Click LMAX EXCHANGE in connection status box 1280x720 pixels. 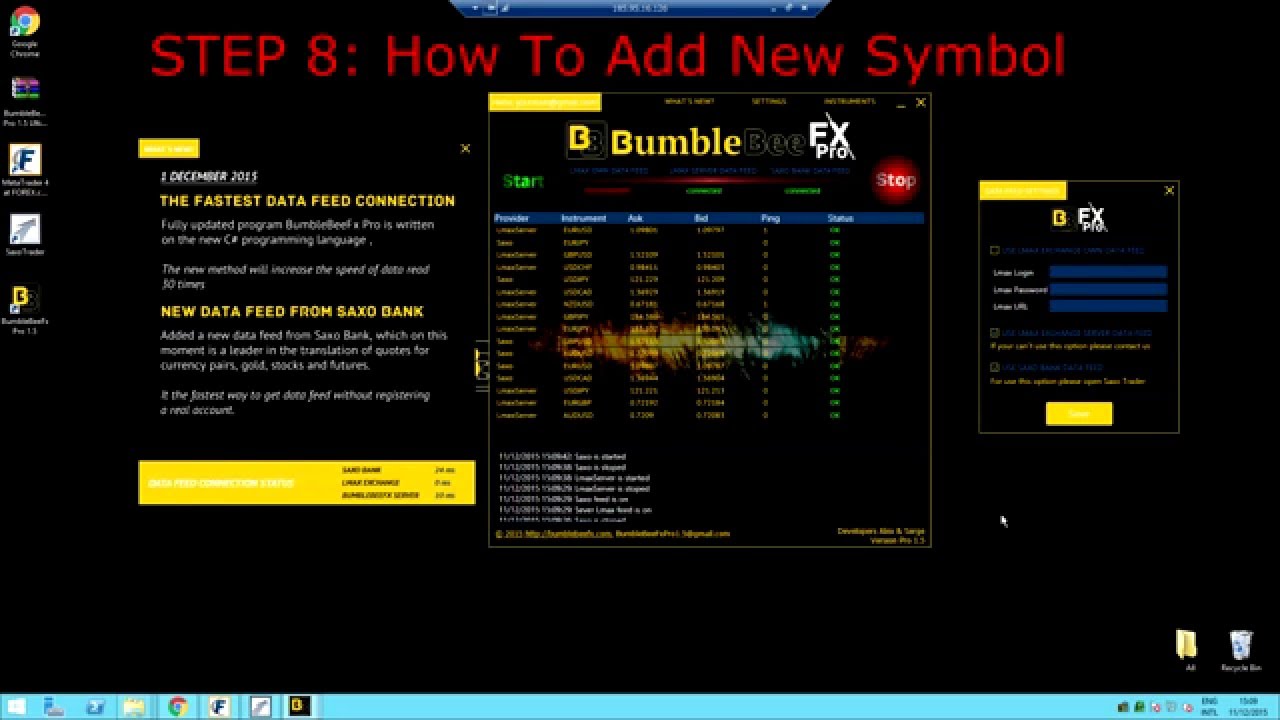(x=370, y=483)
